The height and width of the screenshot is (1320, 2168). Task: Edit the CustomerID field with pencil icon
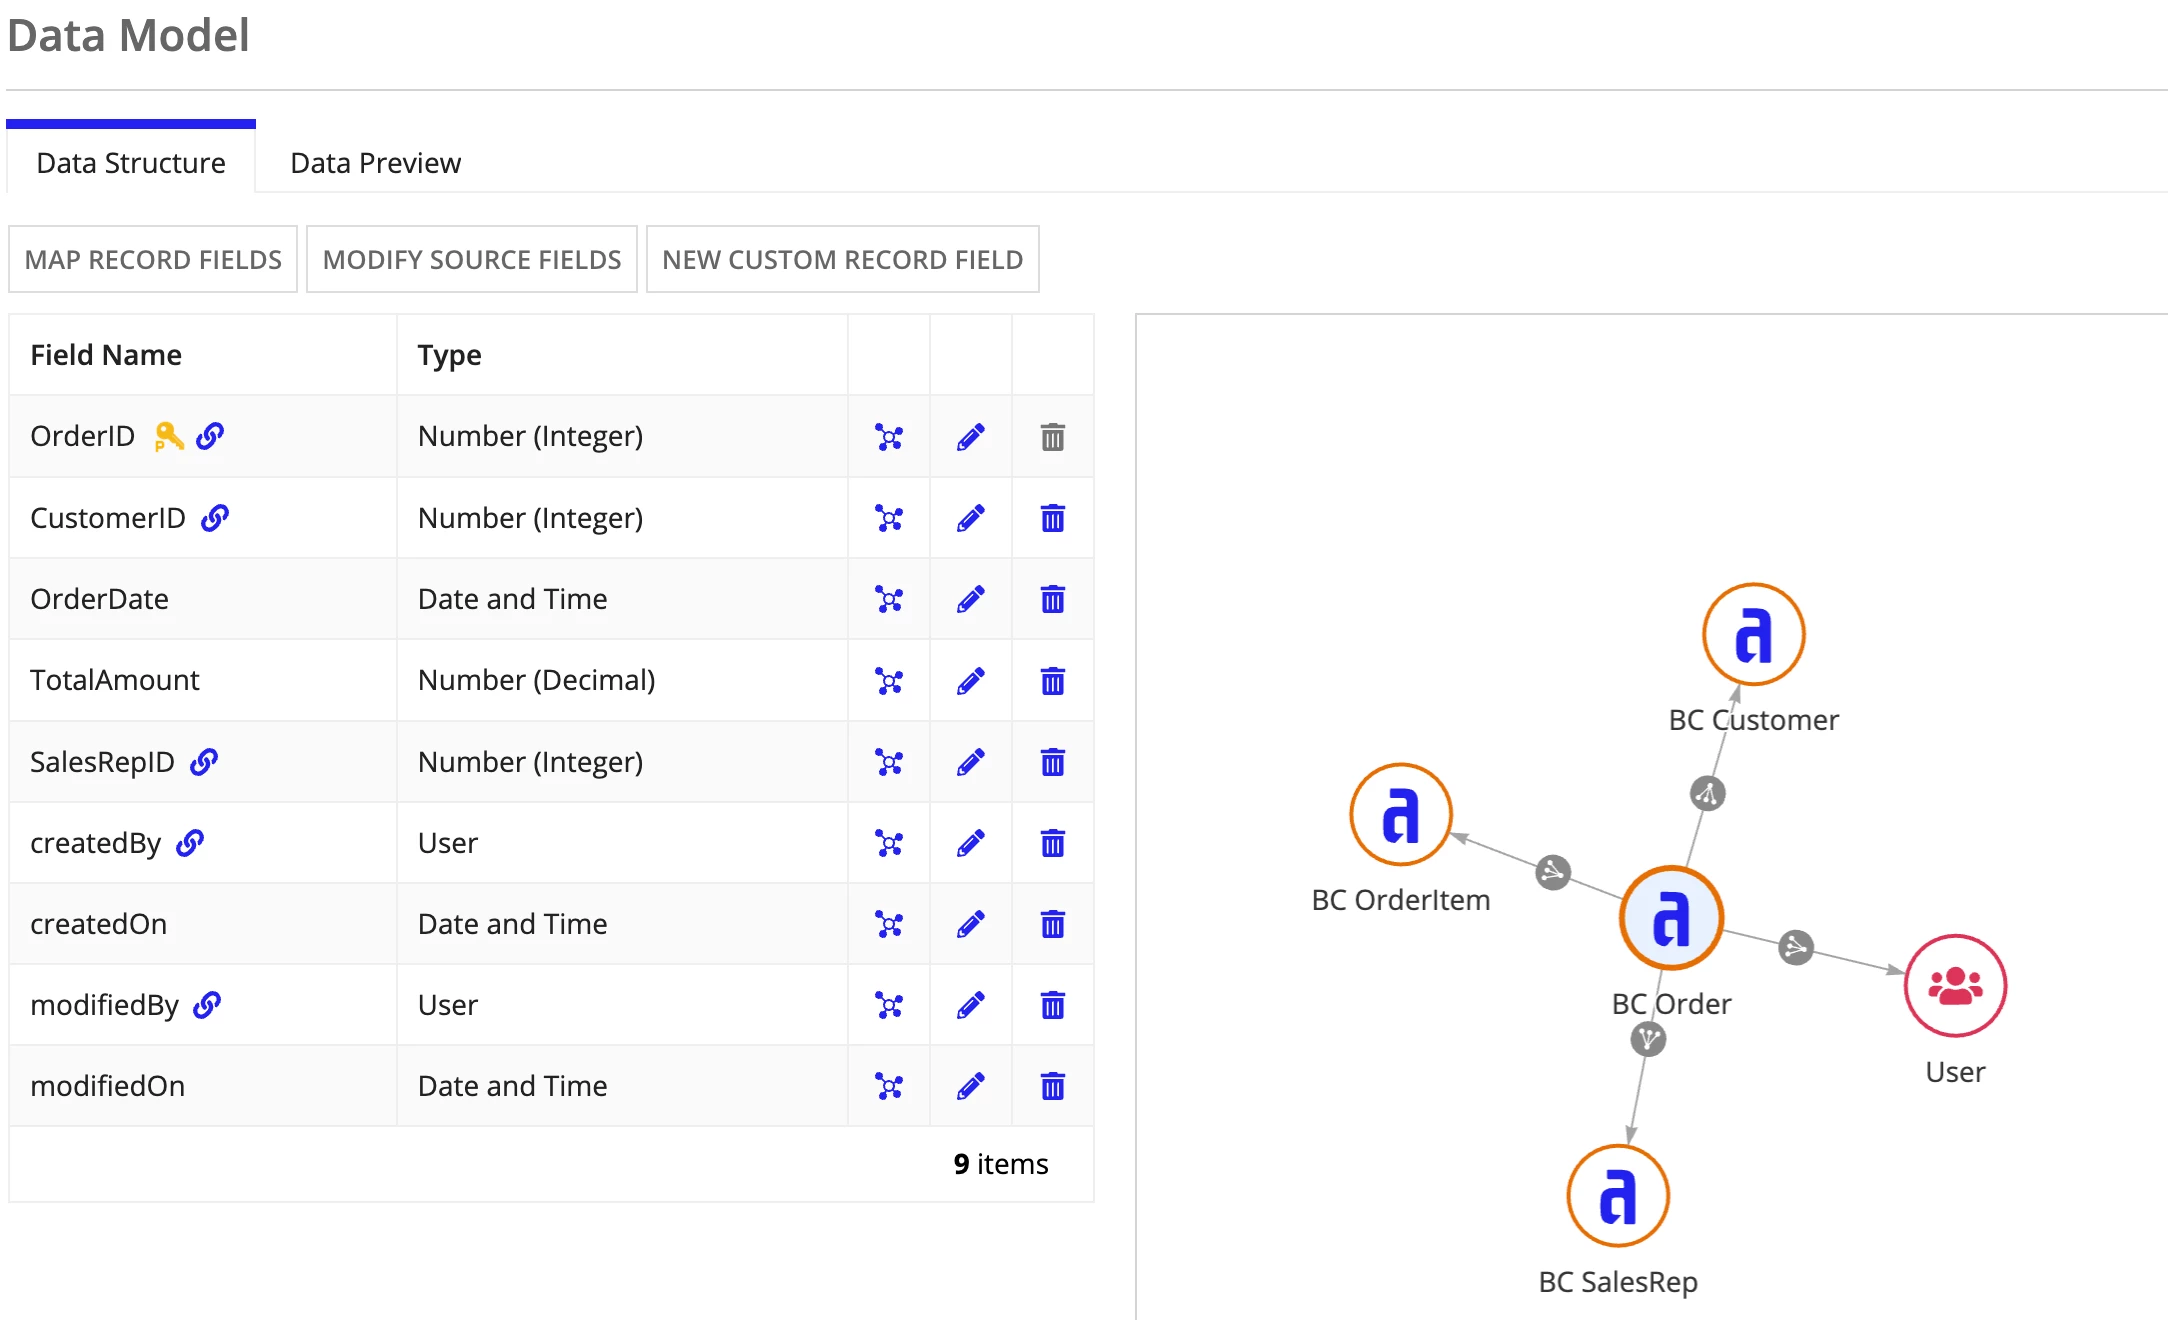(x=971, y=518)
